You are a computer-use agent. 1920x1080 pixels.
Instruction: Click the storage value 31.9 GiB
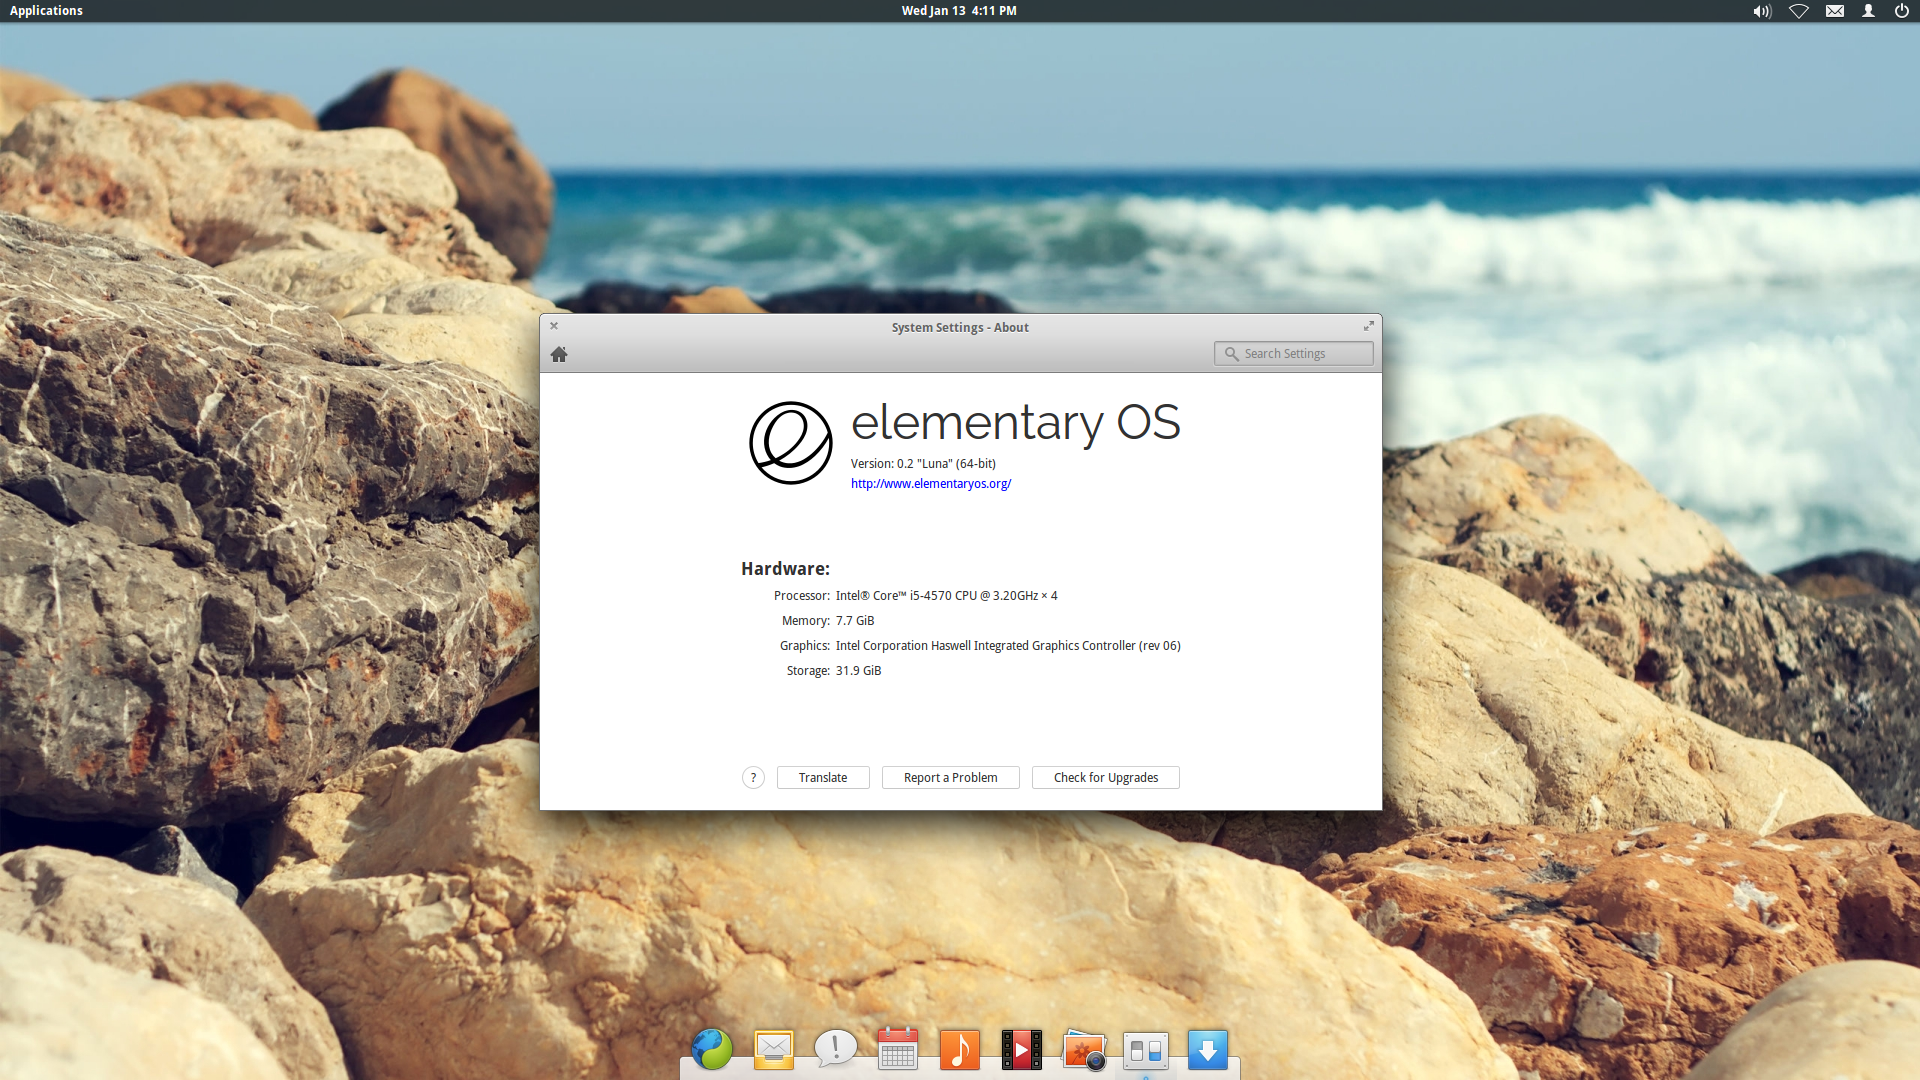click(858, 671)
